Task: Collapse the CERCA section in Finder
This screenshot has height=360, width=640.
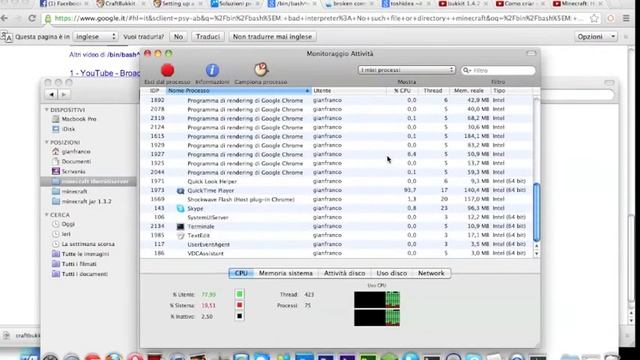Action: coord(47,214)
